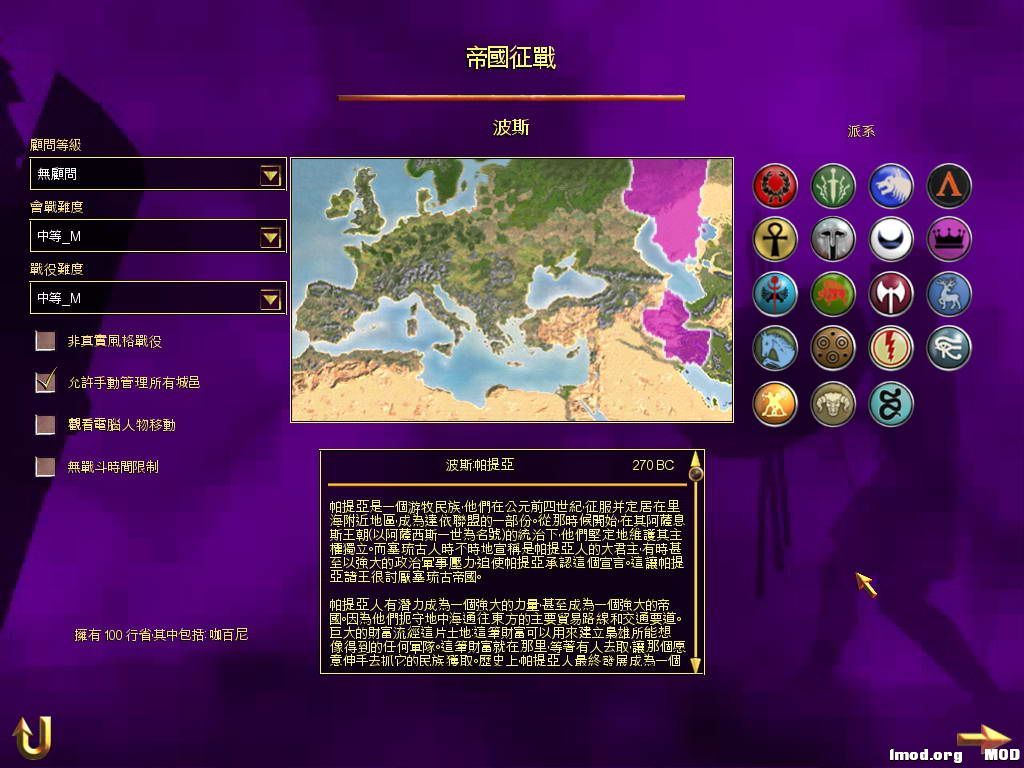Image resolution: width=1024 pixels, height=768 pixels.
Task: Select the golden ankh faction emblem
Action: click(775, 239)
